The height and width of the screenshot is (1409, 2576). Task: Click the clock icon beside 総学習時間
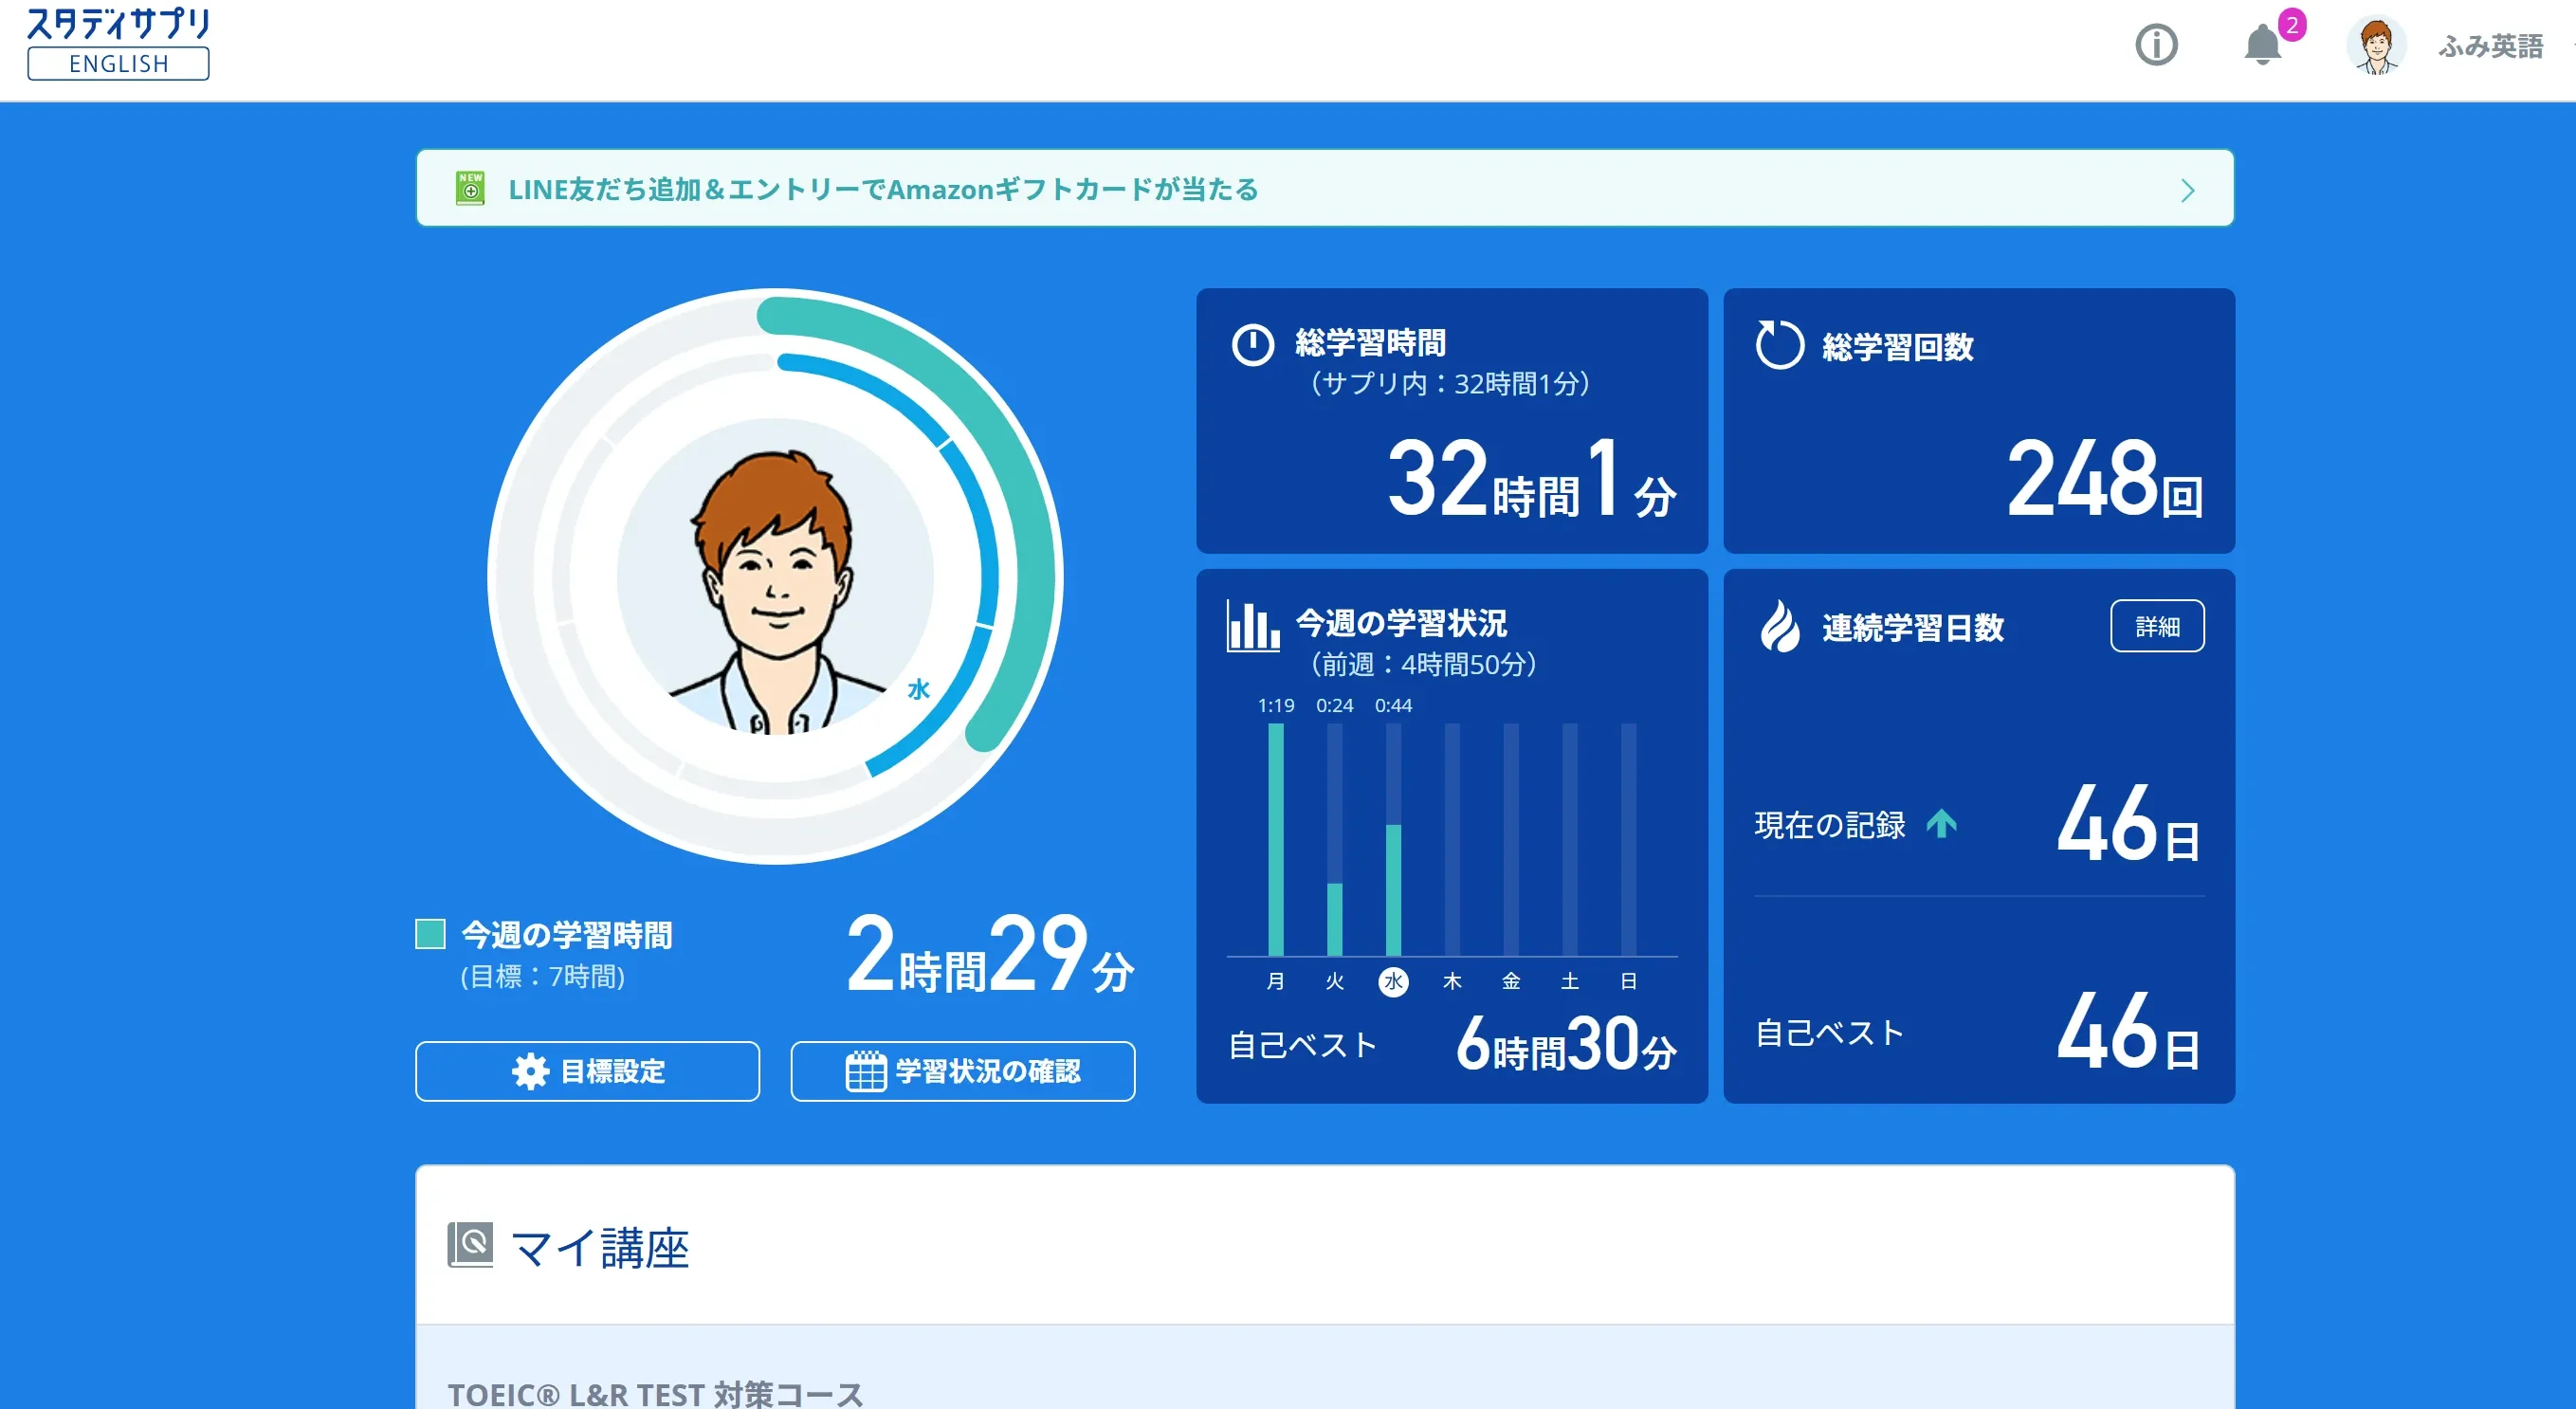tap(1252, 345)
